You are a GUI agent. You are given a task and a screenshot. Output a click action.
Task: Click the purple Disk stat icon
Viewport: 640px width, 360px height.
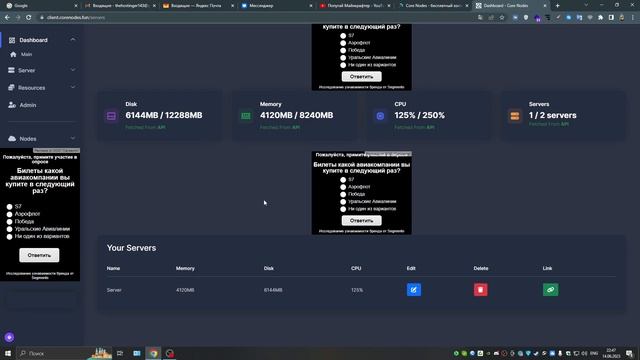[x=111, y=116]
